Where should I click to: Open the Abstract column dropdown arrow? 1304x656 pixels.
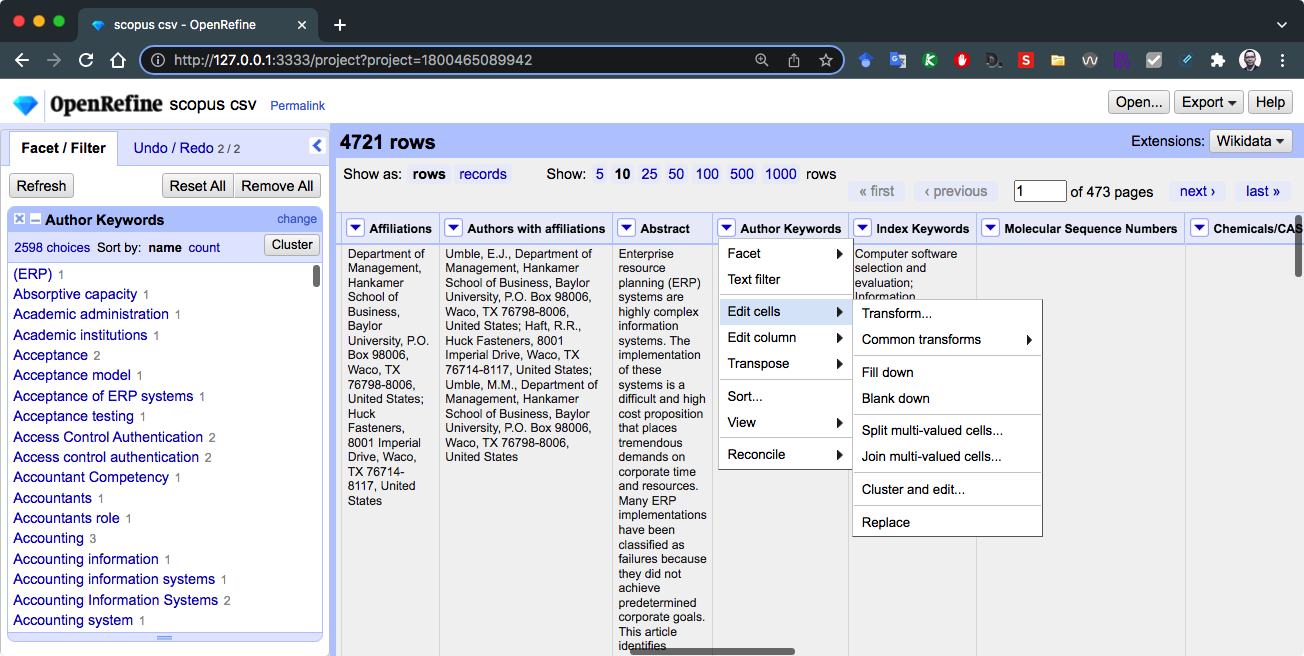pyautogui.click(x=627, y=228)
